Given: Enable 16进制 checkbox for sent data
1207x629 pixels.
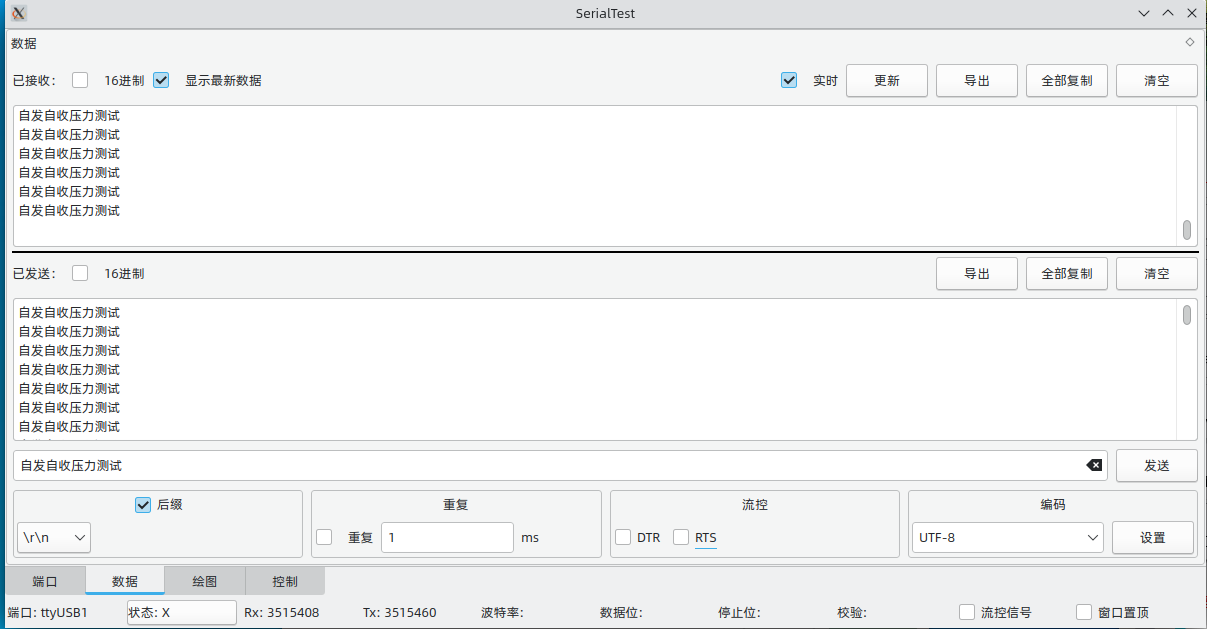Looking at the screenshot, I should pos(80,273).
